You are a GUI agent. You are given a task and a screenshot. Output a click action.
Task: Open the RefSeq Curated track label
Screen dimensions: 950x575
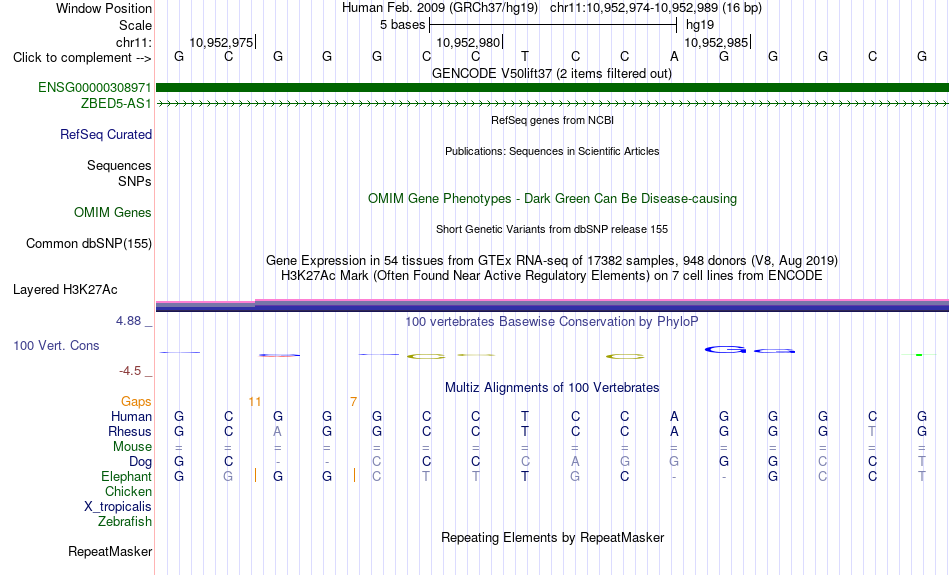[106, 135]
